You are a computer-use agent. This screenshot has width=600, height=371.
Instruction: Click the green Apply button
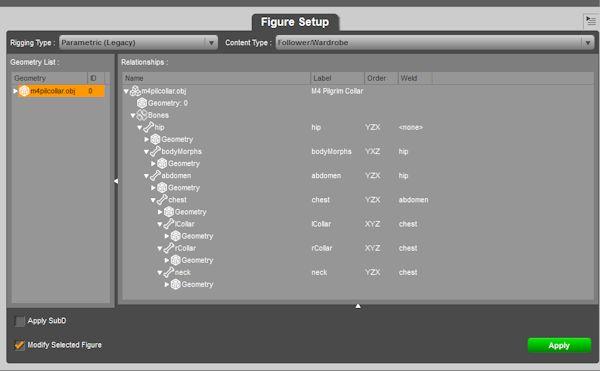click(559, 345)
